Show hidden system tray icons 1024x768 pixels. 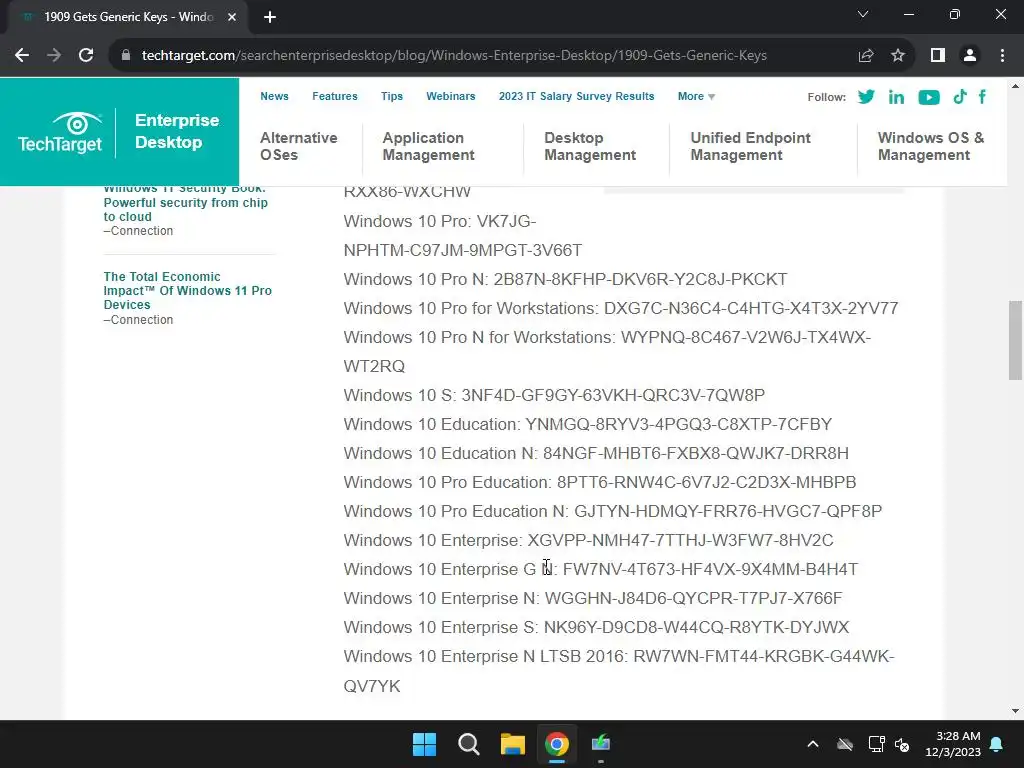coord(813,744)
